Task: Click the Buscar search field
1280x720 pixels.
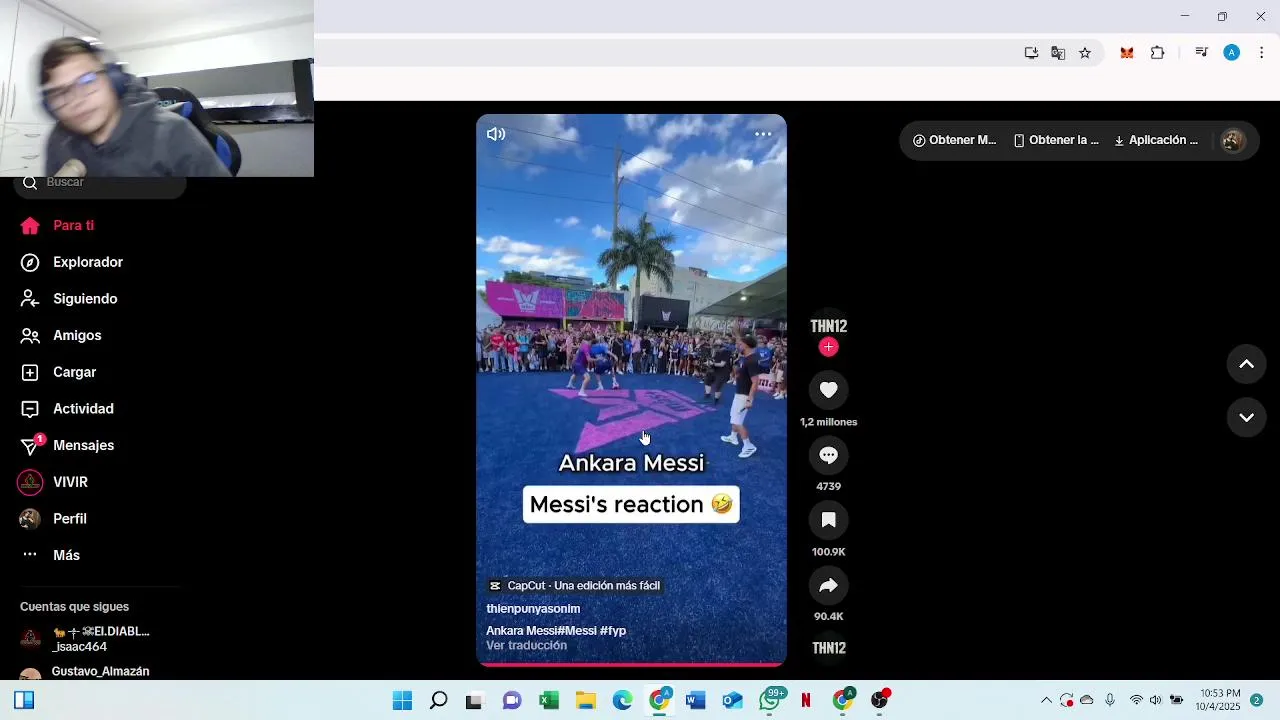Action: [x=100, y=182]
